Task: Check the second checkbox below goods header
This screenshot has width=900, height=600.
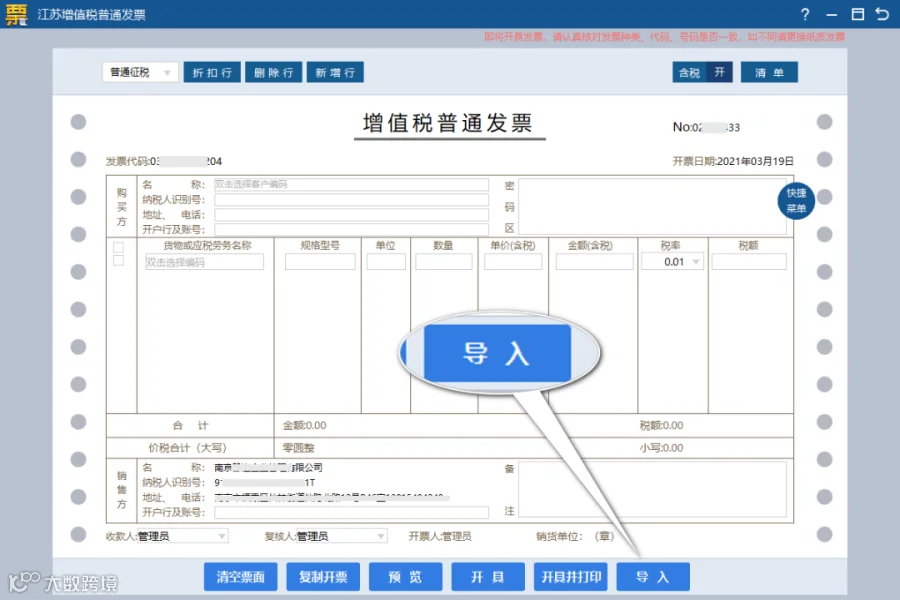Action: coord(119,261)
